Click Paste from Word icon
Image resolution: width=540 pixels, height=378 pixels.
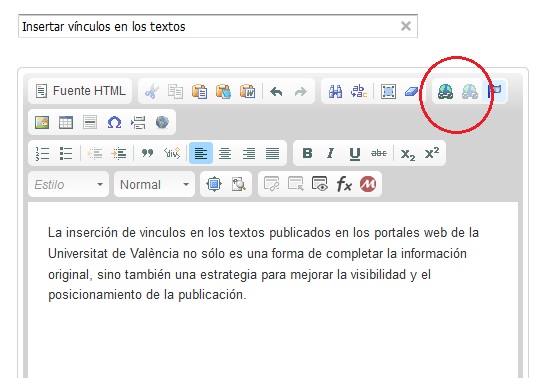248,92
